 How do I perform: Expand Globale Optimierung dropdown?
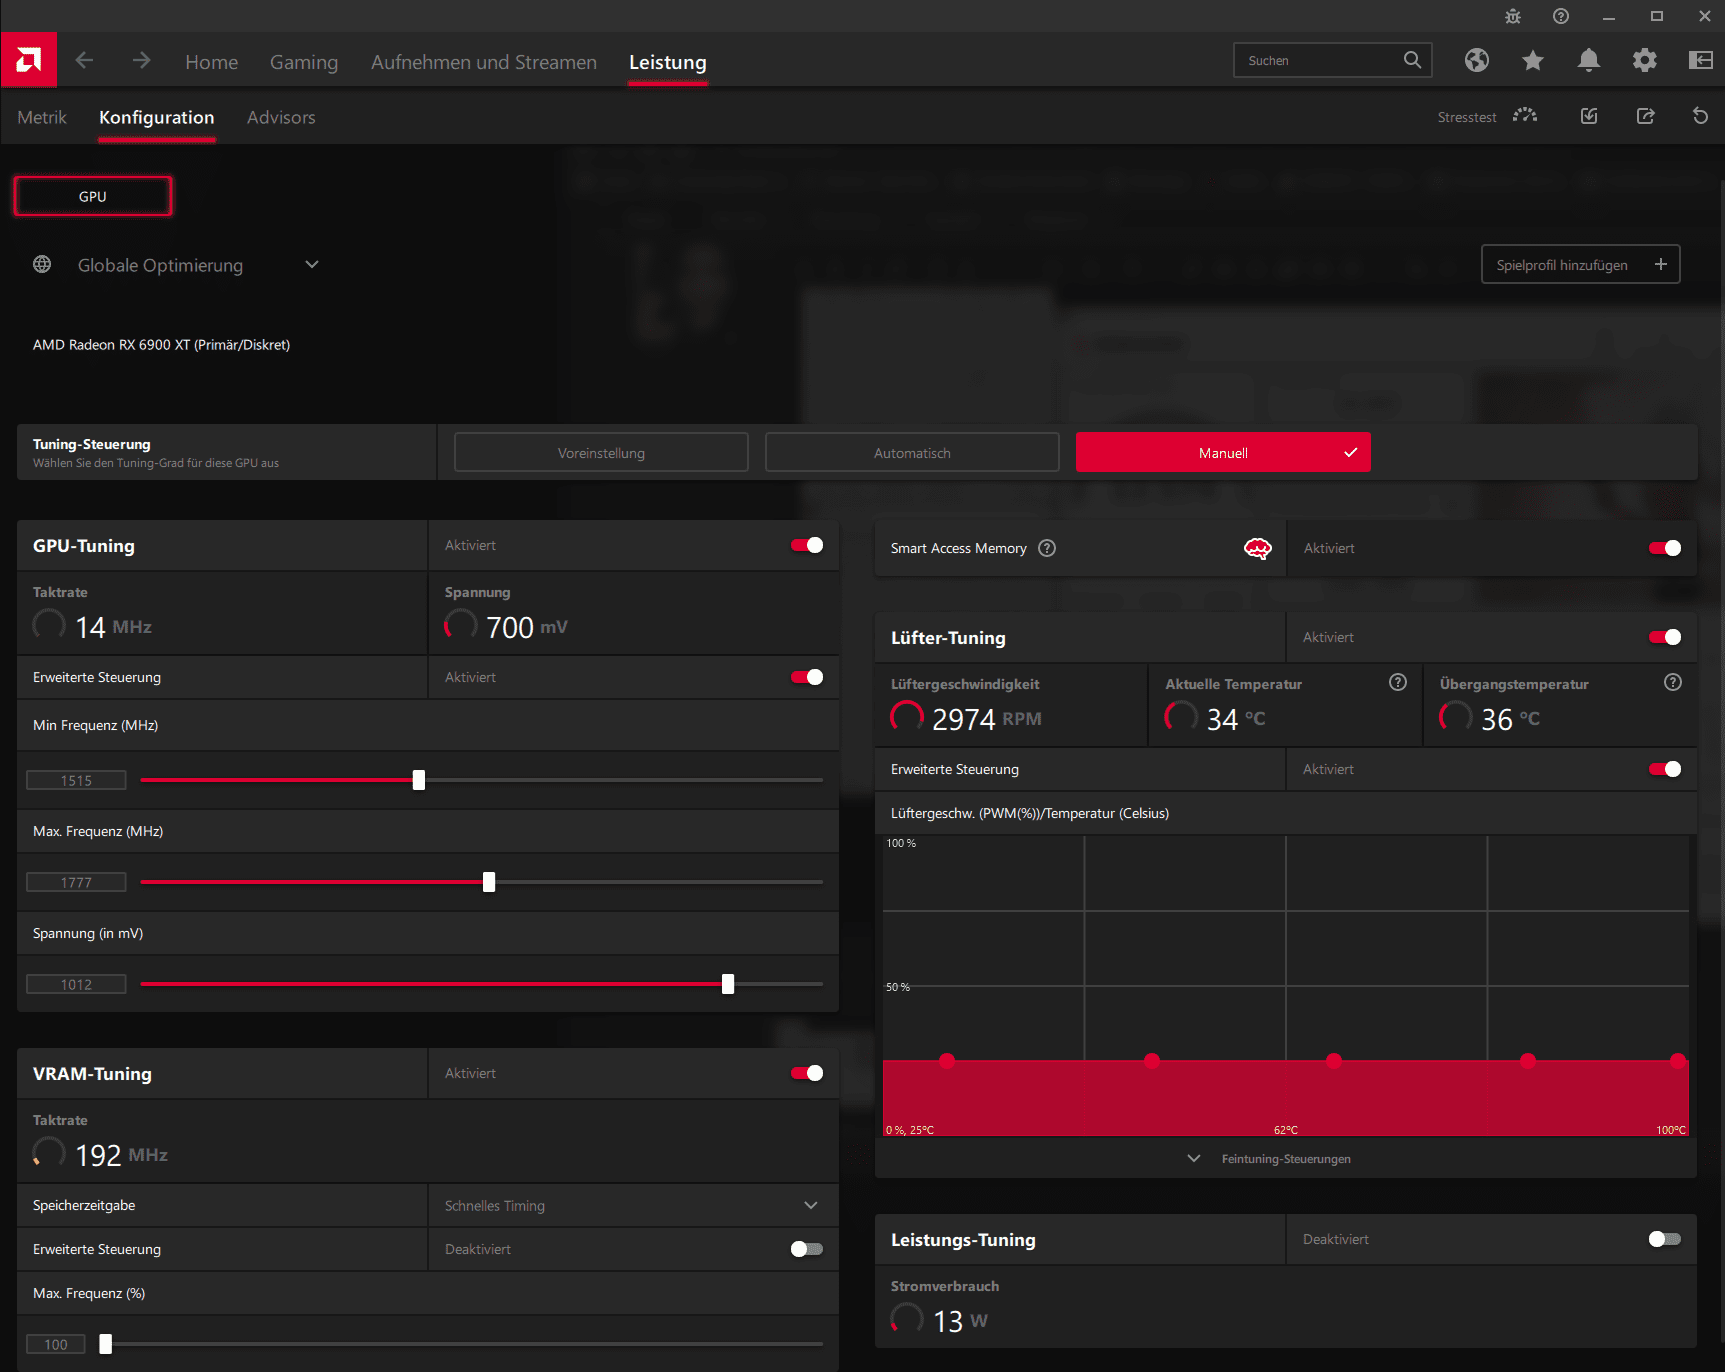312,264
